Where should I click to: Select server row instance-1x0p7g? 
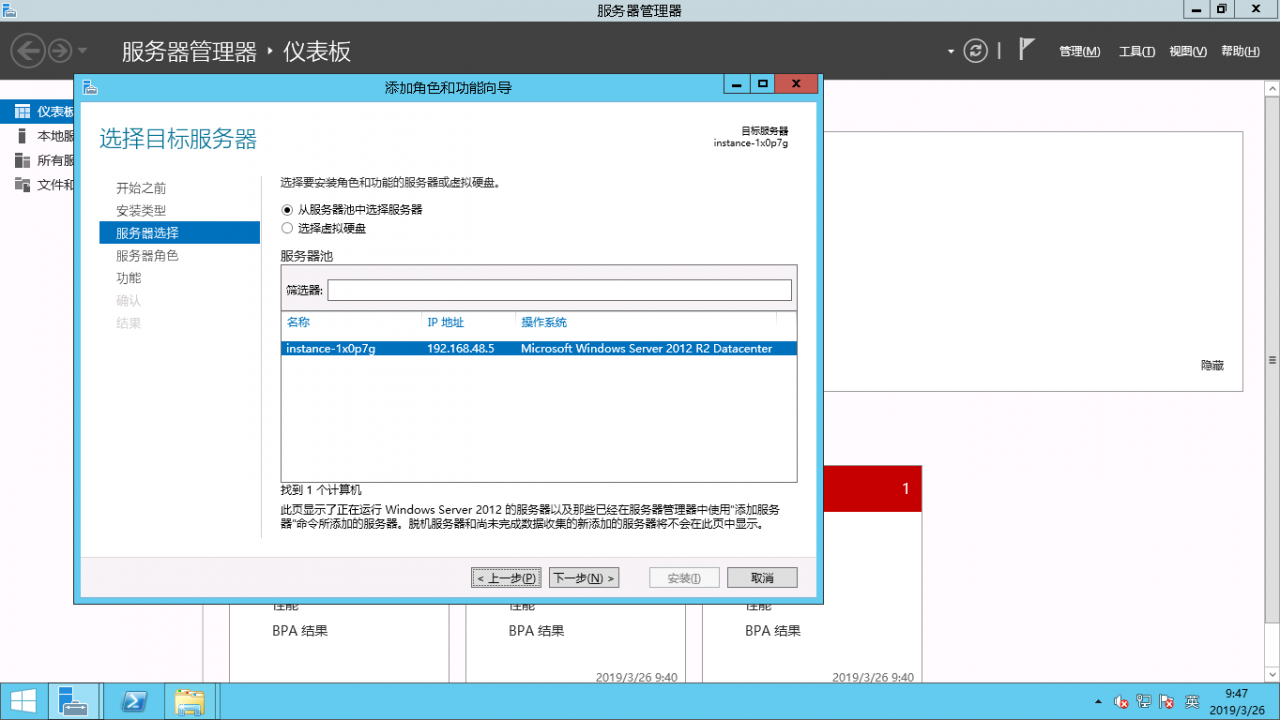point(539,348)
